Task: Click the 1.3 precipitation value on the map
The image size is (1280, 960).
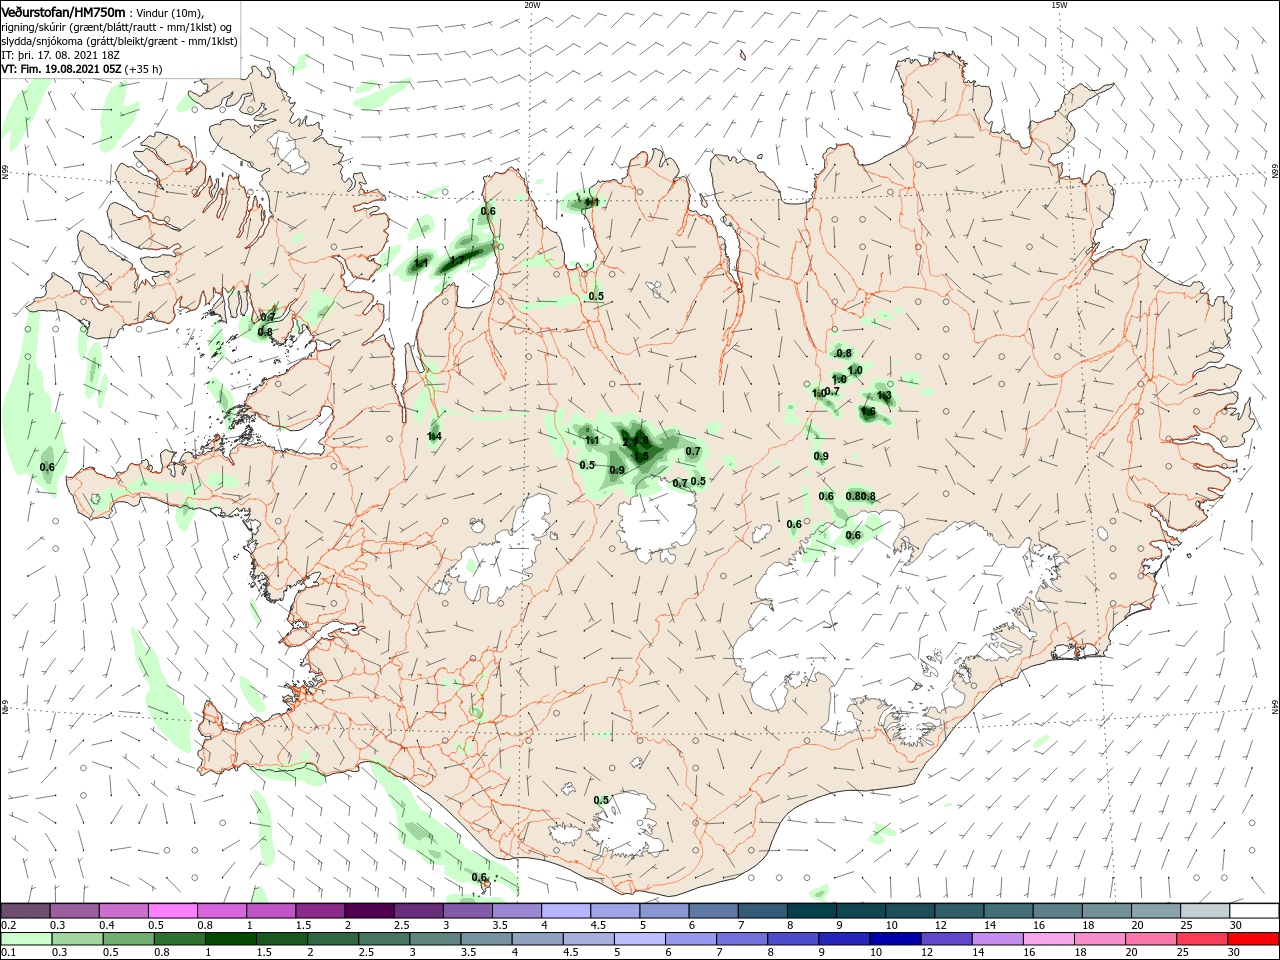Action: [x=884, y=395]
